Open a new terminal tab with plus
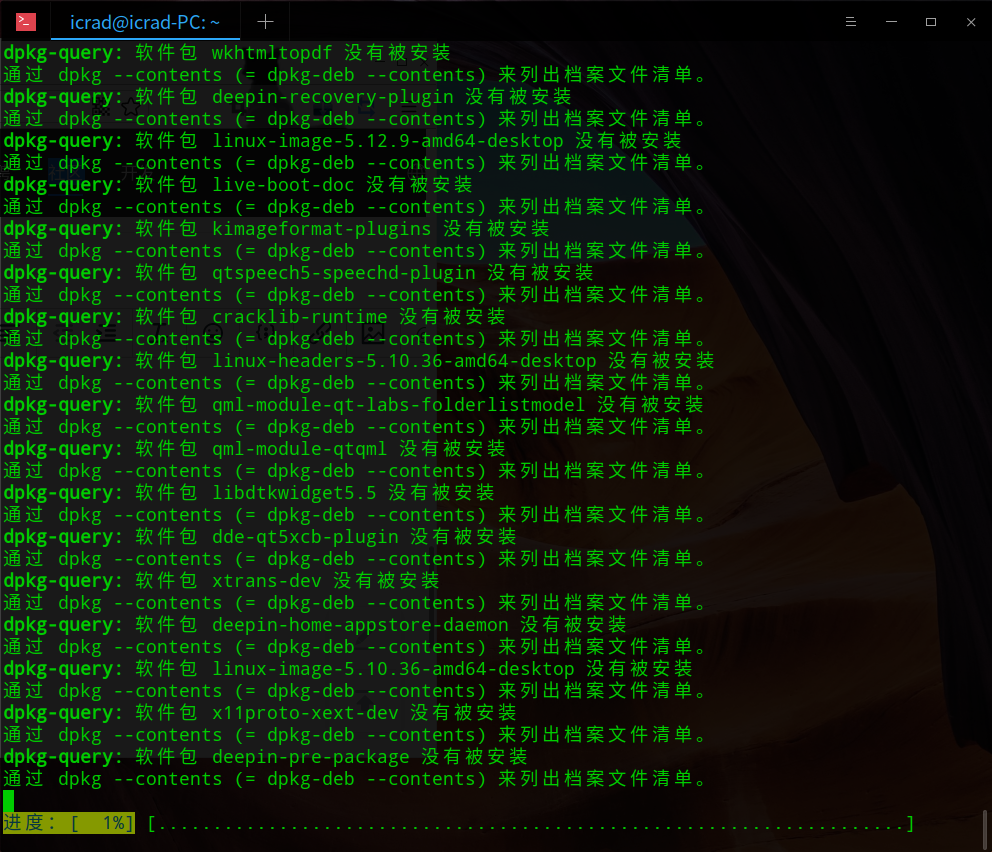This screenshot has height=852, width=992. 265,22
